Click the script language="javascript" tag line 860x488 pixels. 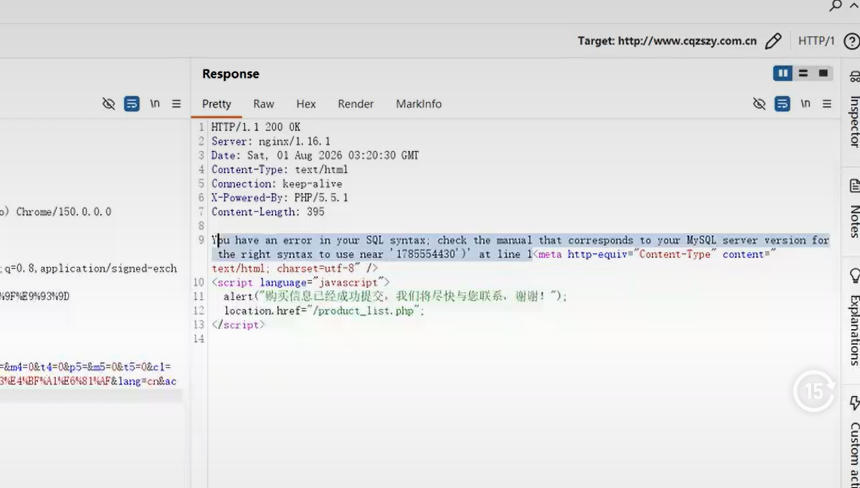(301, 283)
